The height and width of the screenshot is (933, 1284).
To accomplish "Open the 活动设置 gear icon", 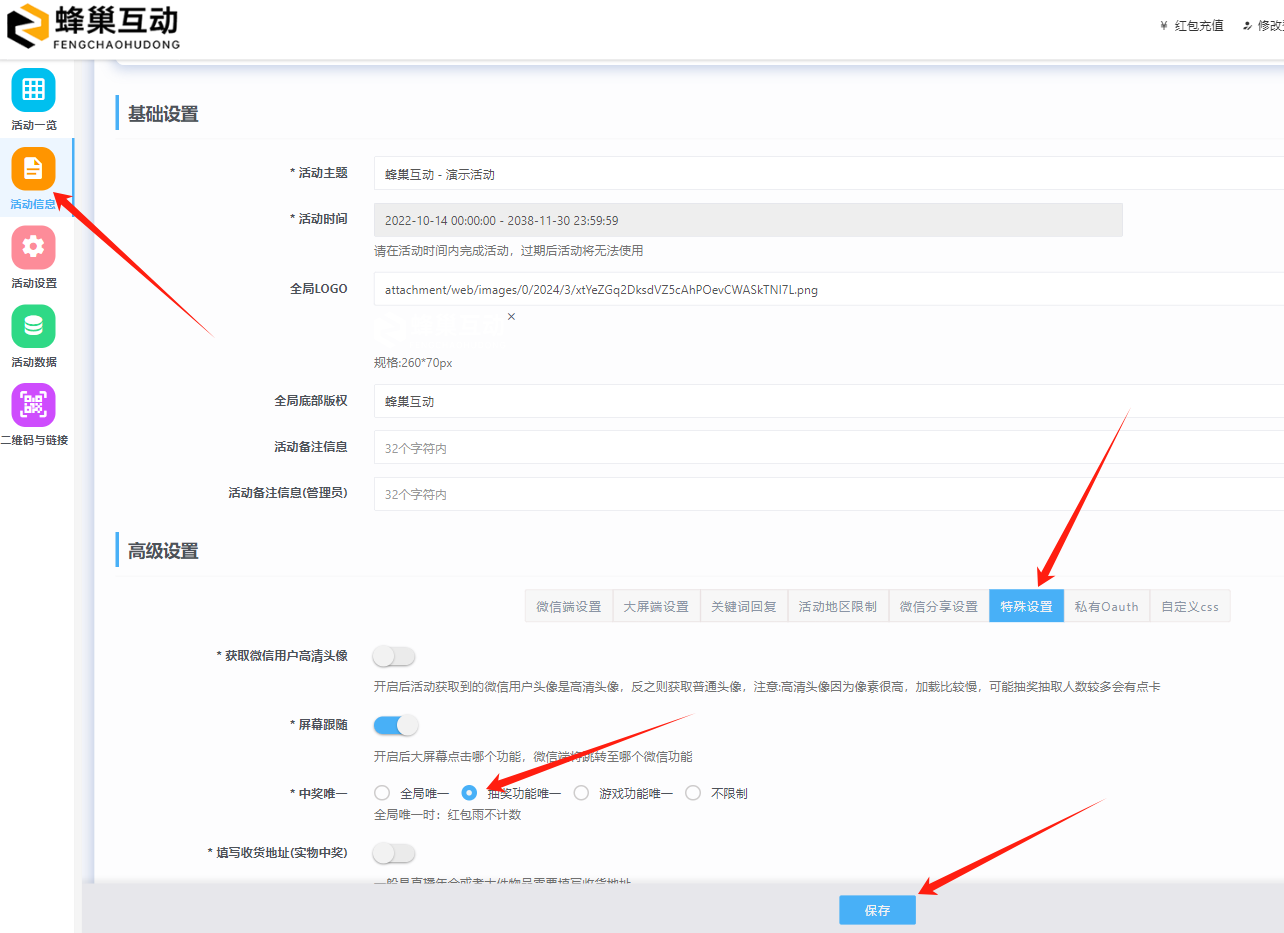I will (33, 247).
